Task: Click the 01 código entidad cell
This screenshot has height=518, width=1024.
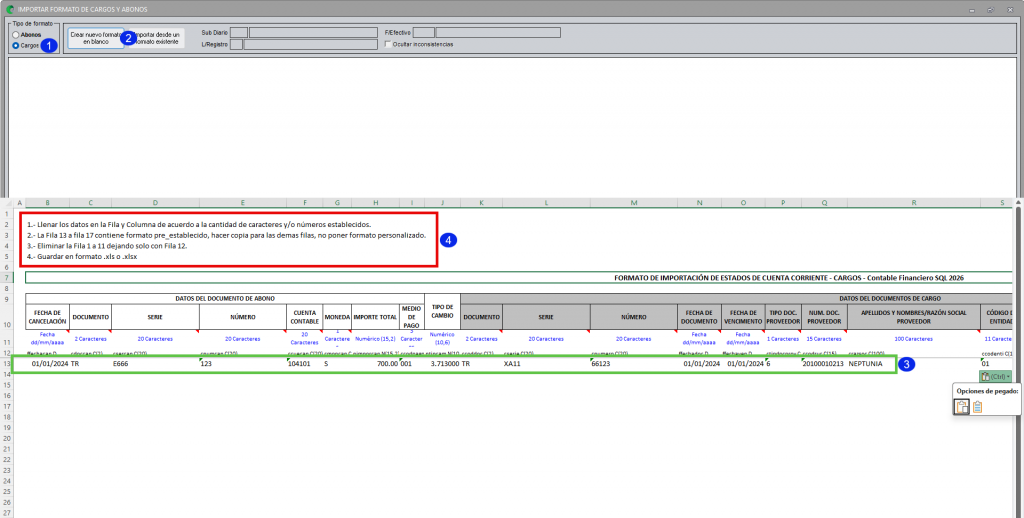Action: coord(997,363)
